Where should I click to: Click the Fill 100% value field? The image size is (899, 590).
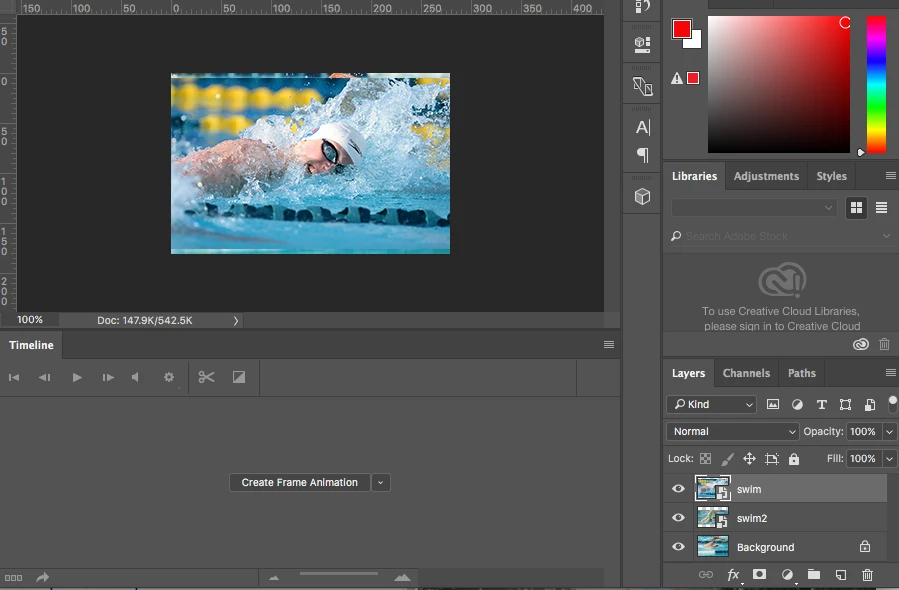coord(863,459)
